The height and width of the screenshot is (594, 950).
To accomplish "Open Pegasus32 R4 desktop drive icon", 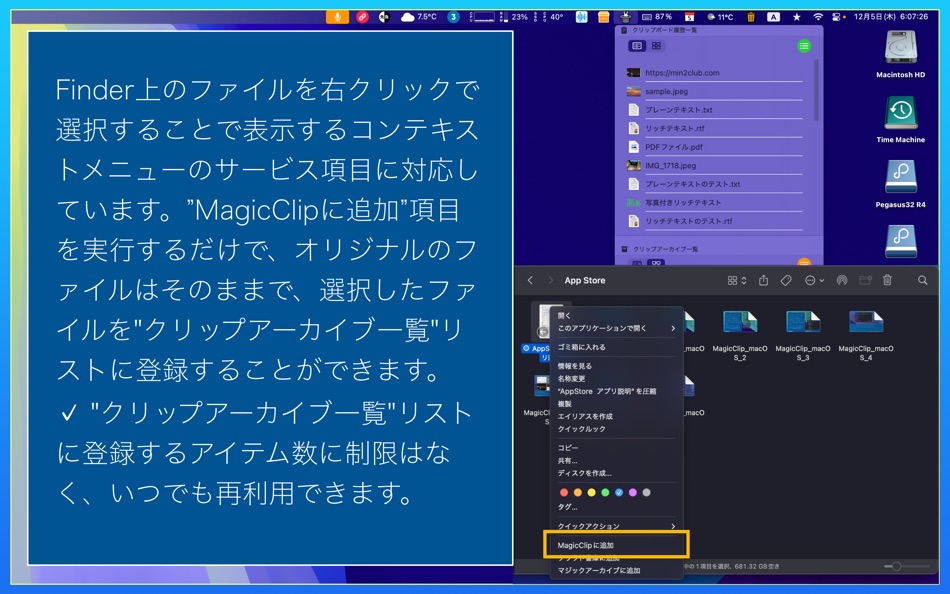I will (x=900, y=184).
